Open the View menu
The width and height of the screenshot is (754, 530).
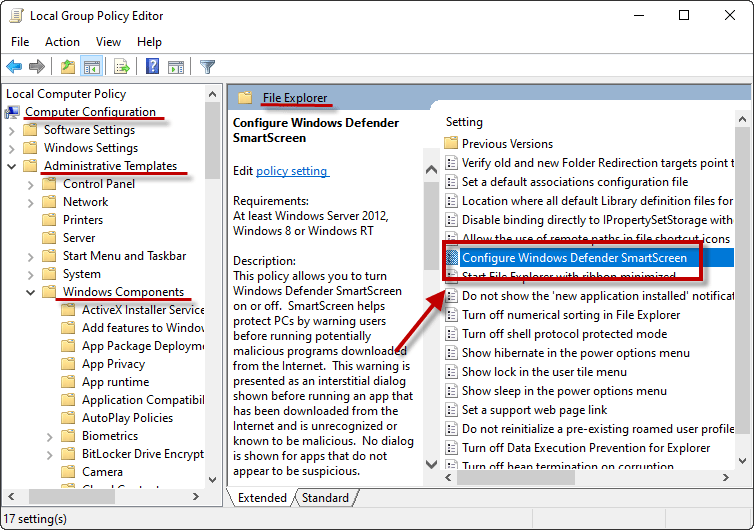(108, 42)
